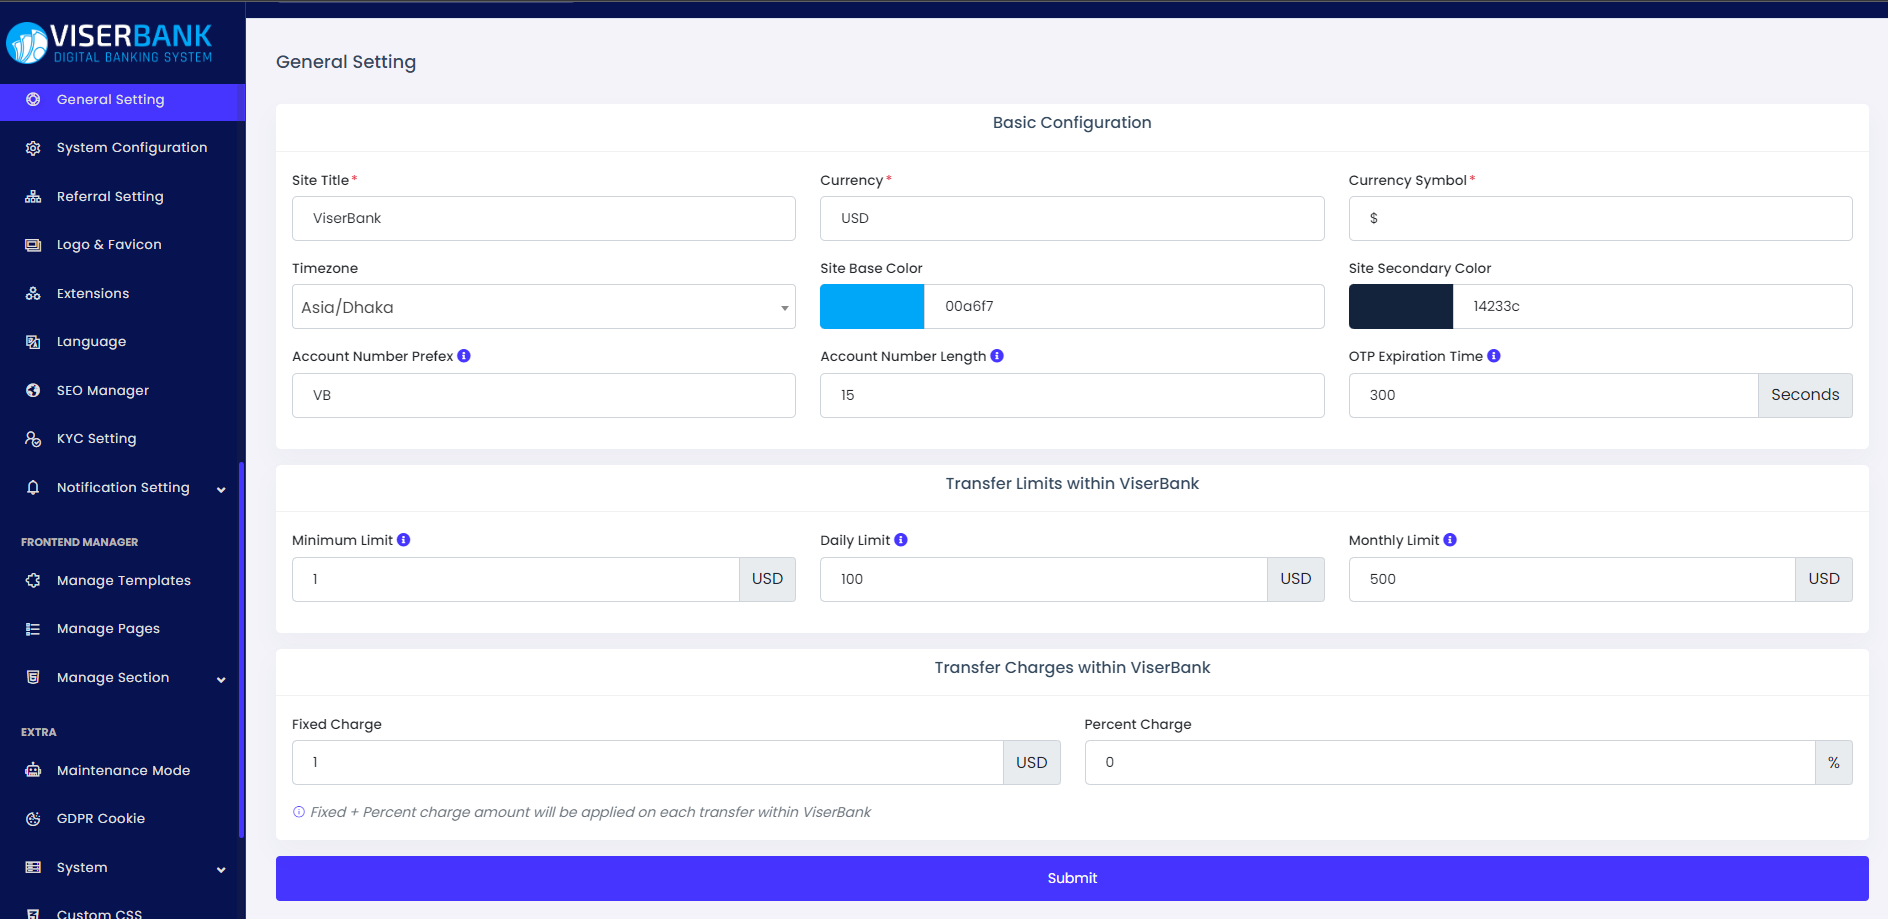Click the SEO Manager globe icon
Image resolution: width=1888 pixels, height=919 pixels.
(x=33, y=391)
